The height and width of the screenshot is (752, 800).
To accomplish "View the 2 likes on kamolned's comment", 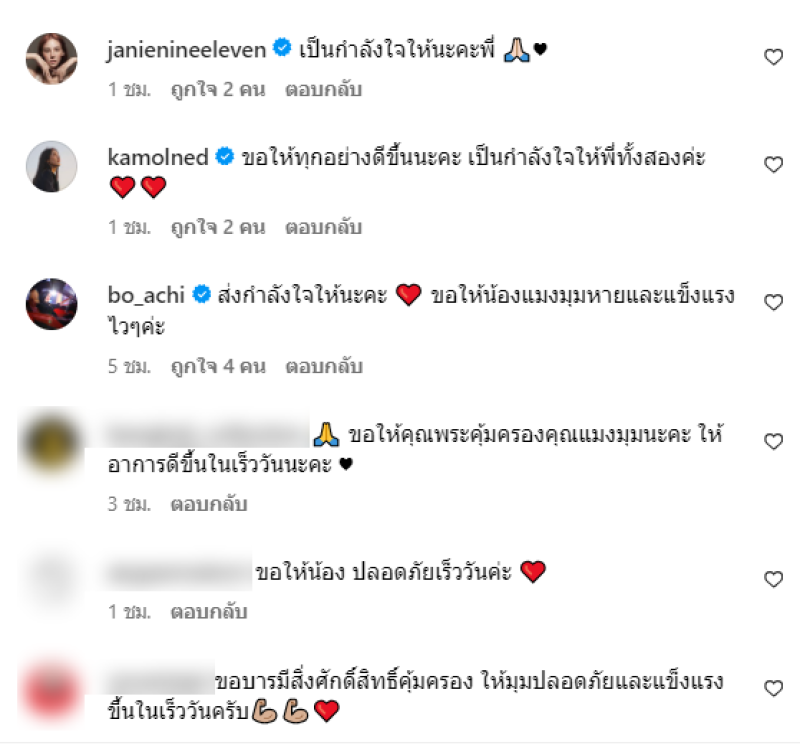I will coord(218,228).
